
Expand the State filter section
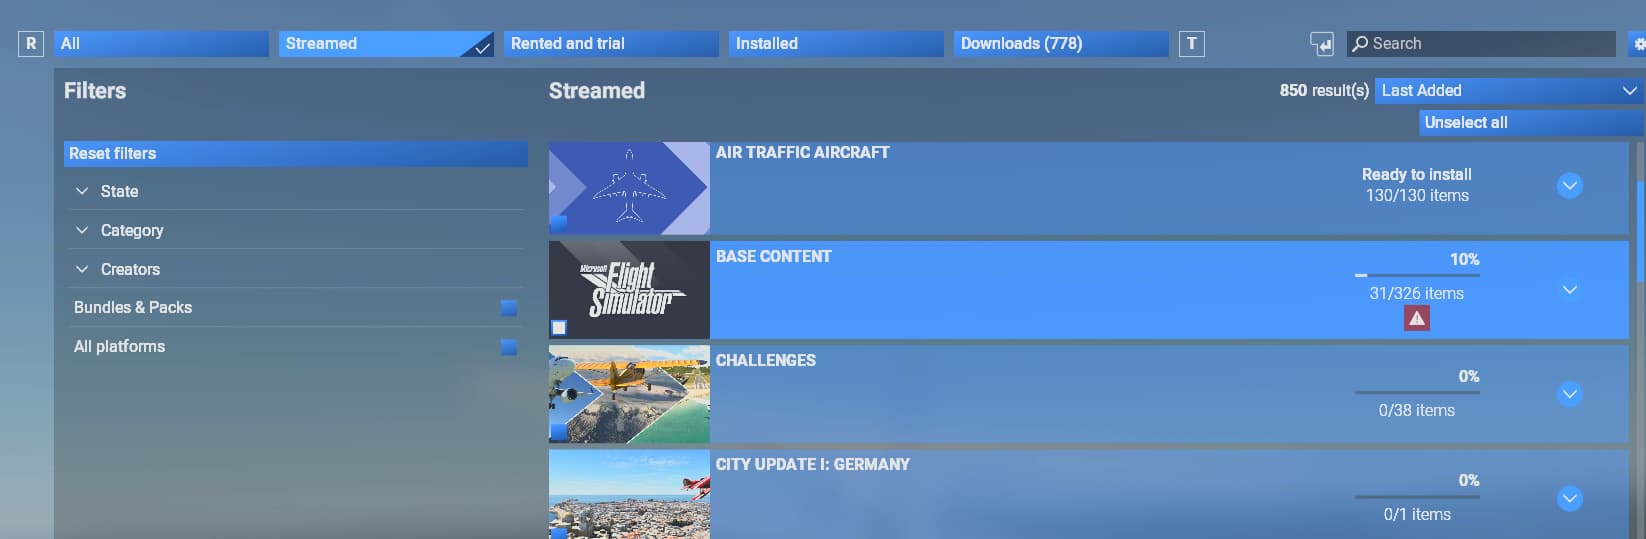click(x=296, y=191)
